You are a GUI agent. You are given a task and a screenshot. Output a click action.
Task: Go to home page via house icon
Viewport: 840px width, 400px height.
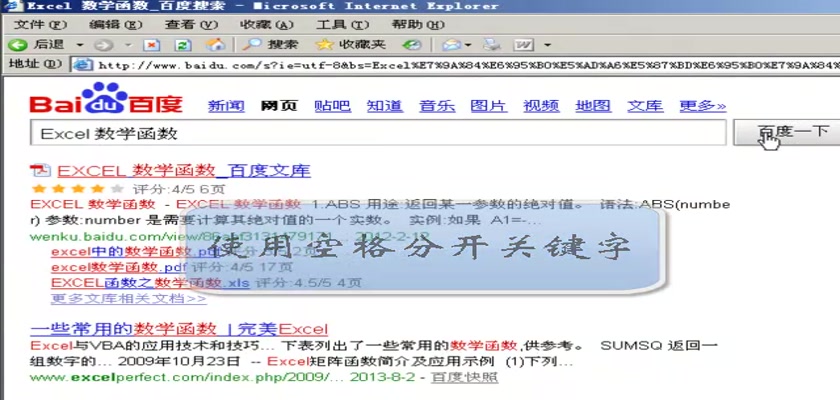[x=215, y=44]
